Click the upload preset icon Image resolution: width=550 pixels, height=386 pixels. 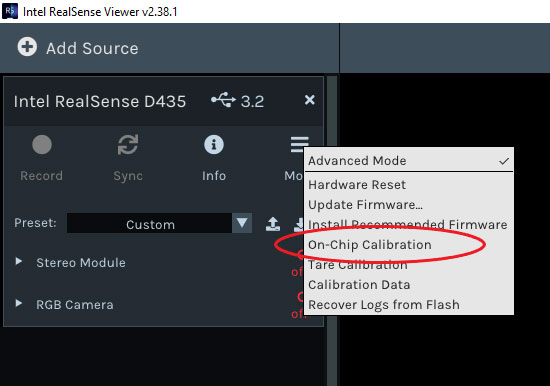pos(273,224)
